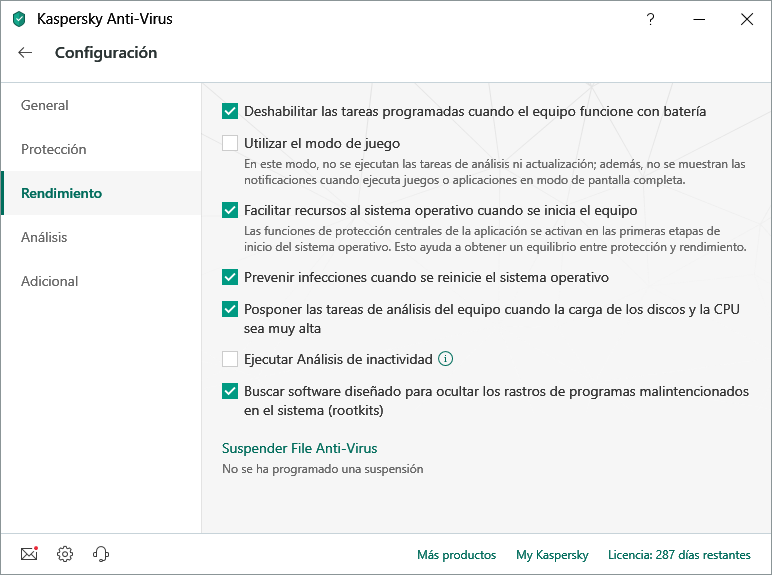772x575 pixels.
Task: Select the Análisis section
Action: click(x=44, y=237)
